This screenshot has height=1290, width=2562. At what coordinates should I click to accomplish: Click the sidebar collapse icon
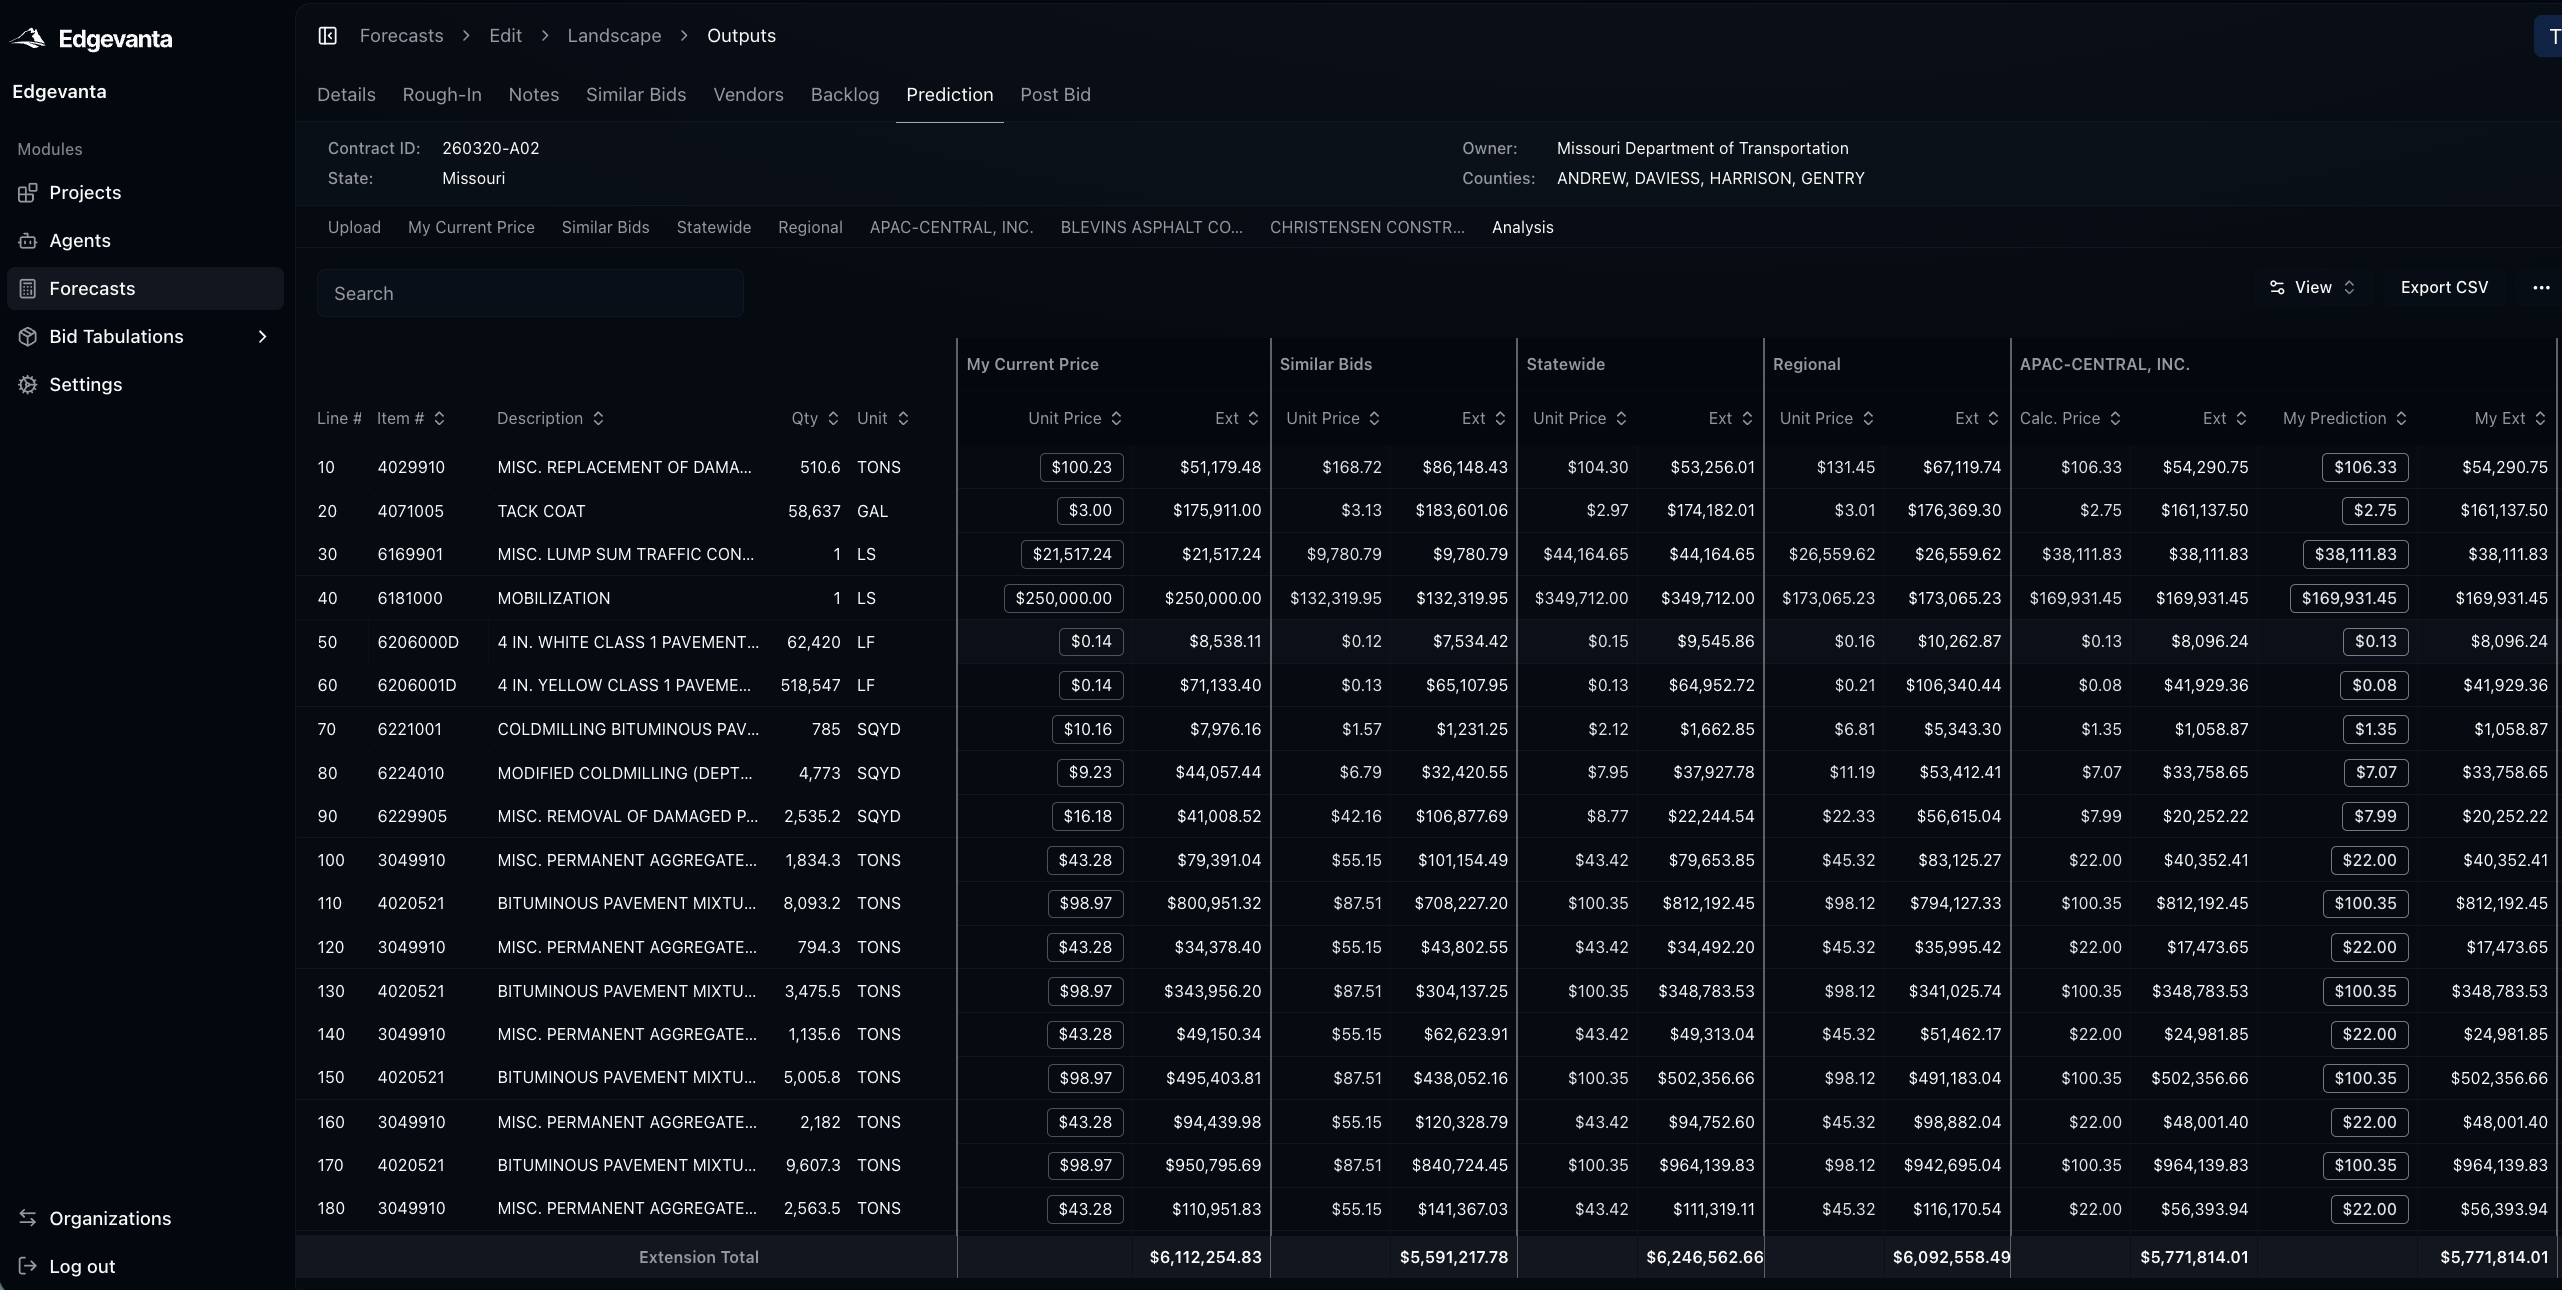pyautogui.click(x=327, y=36)
